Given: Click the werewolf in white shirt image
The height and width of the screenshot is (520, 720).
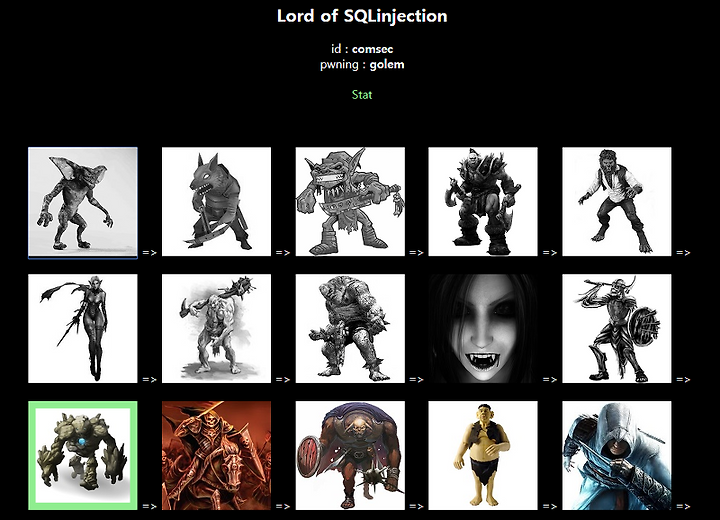Looking at the screenshot, I should [x=617, y=202].
